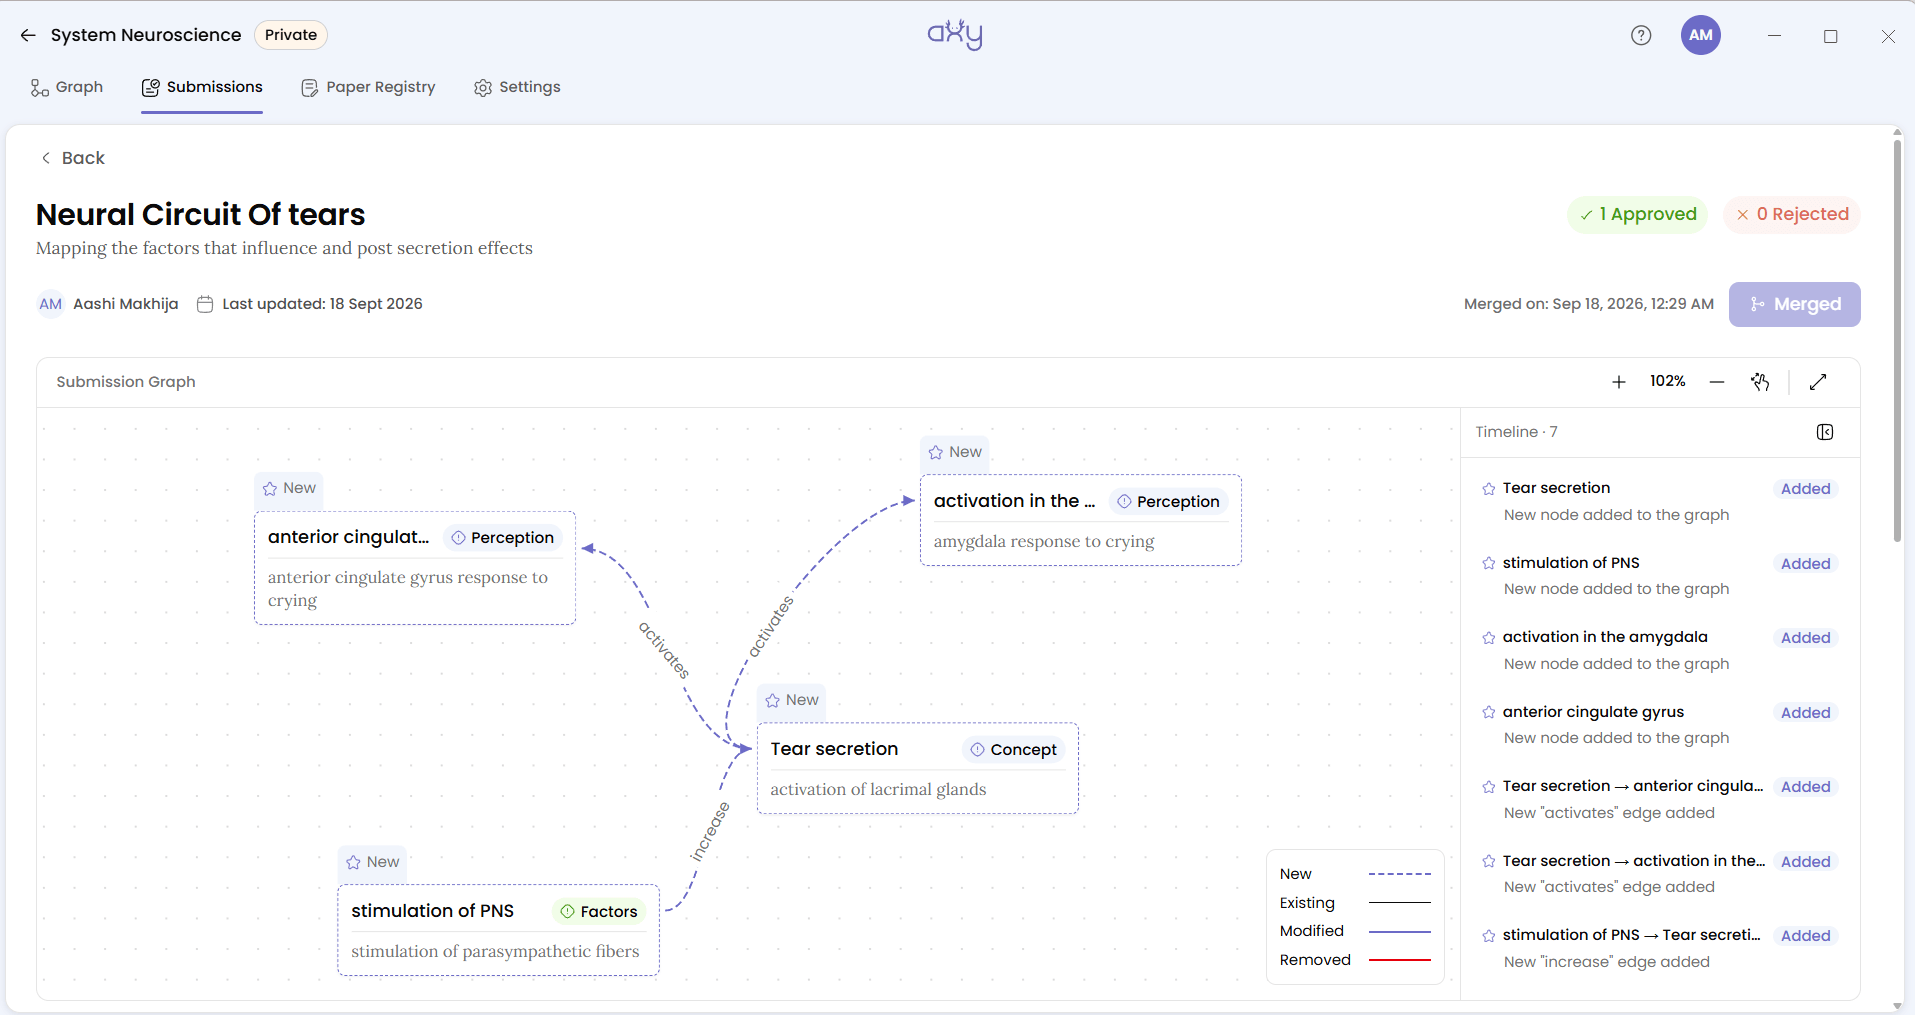Click the New badge above Tear secretion
1915x1015 pixels.
pos(792,700)
